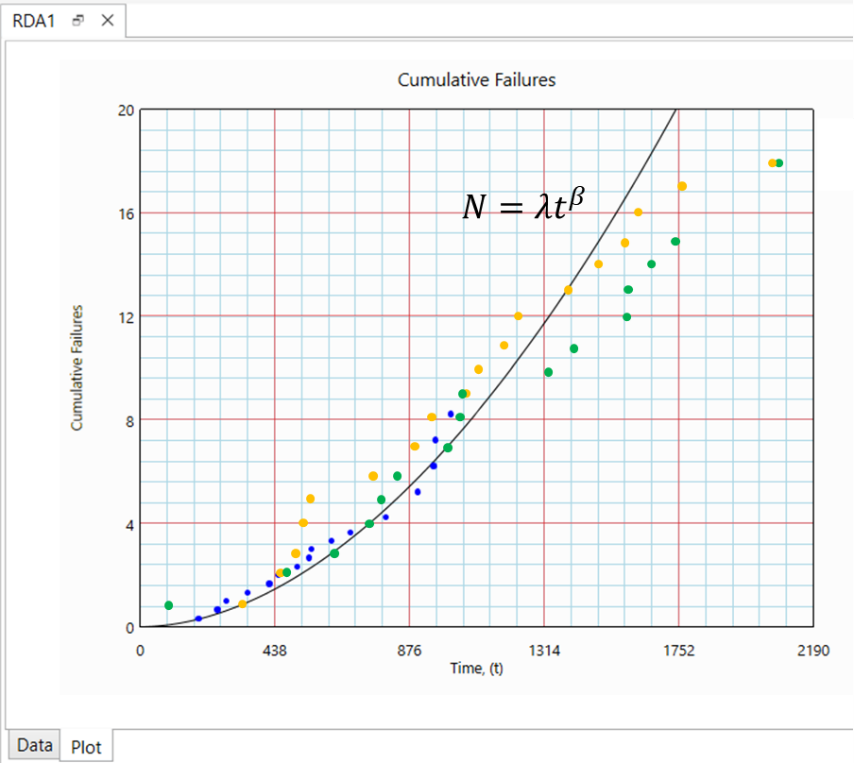The image size is (854, 763).
Task: Select the leftmost green data point
Action: click(169, 605)
